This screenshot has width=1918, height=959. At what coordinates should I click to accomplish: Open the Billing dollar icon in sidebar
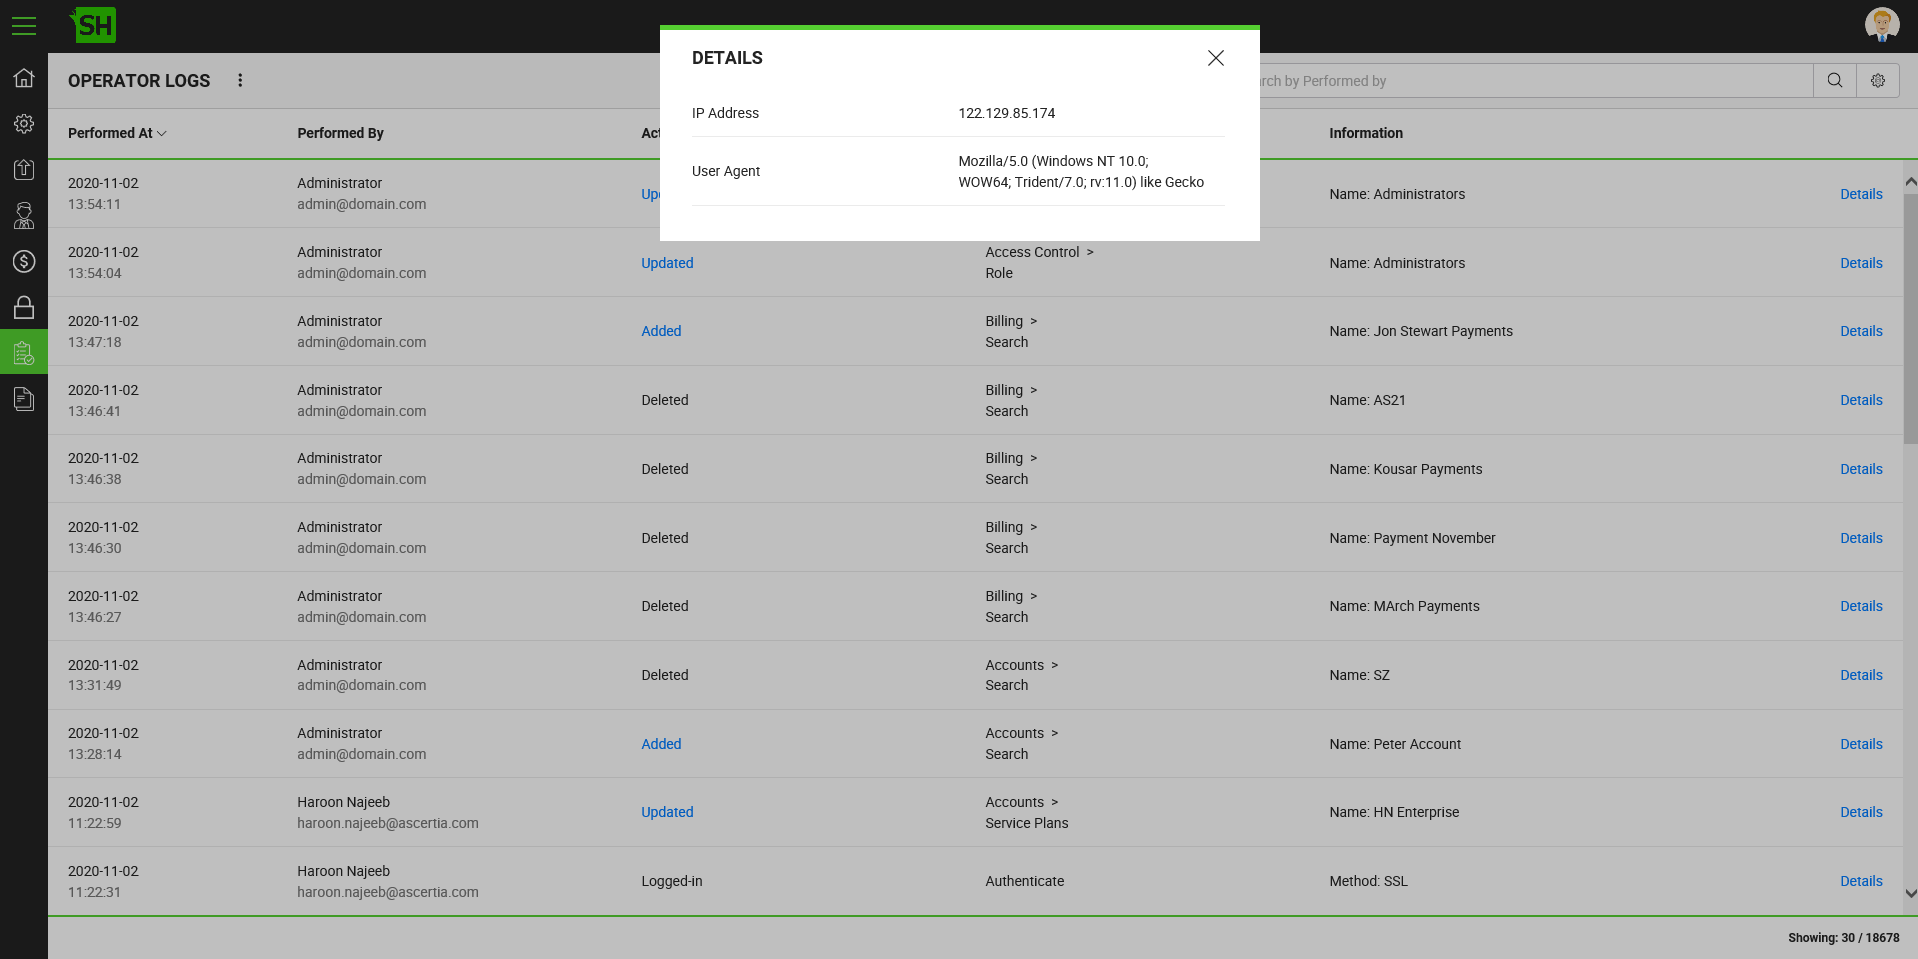click(24, 261)
